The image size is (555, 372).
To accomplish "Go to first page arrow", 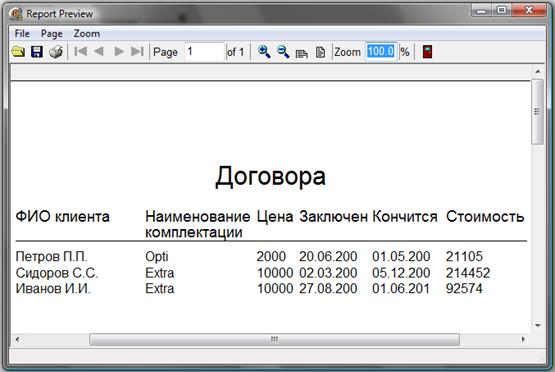I will click(x=81, y=52).
